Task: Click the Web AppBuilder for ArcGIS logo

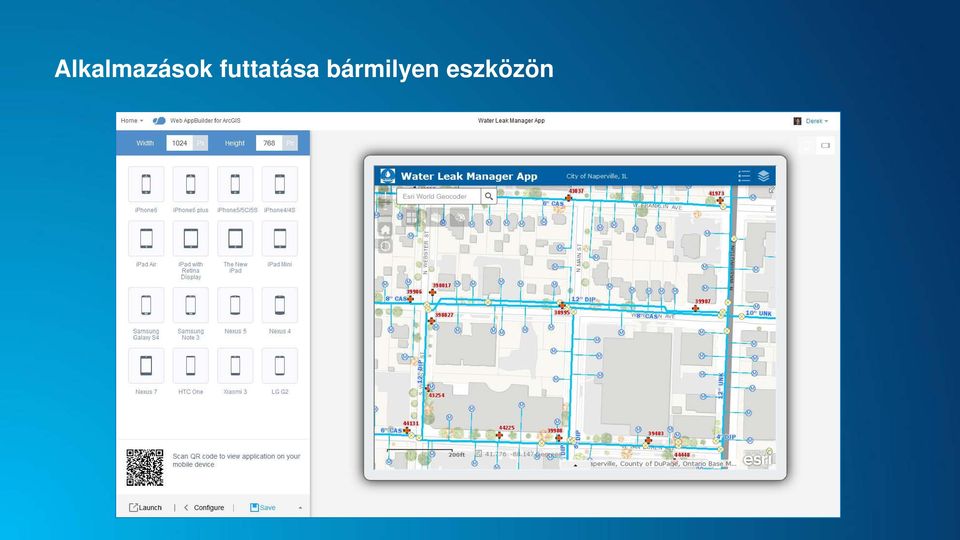Action: pyautogui.click(x=159, y=121)
